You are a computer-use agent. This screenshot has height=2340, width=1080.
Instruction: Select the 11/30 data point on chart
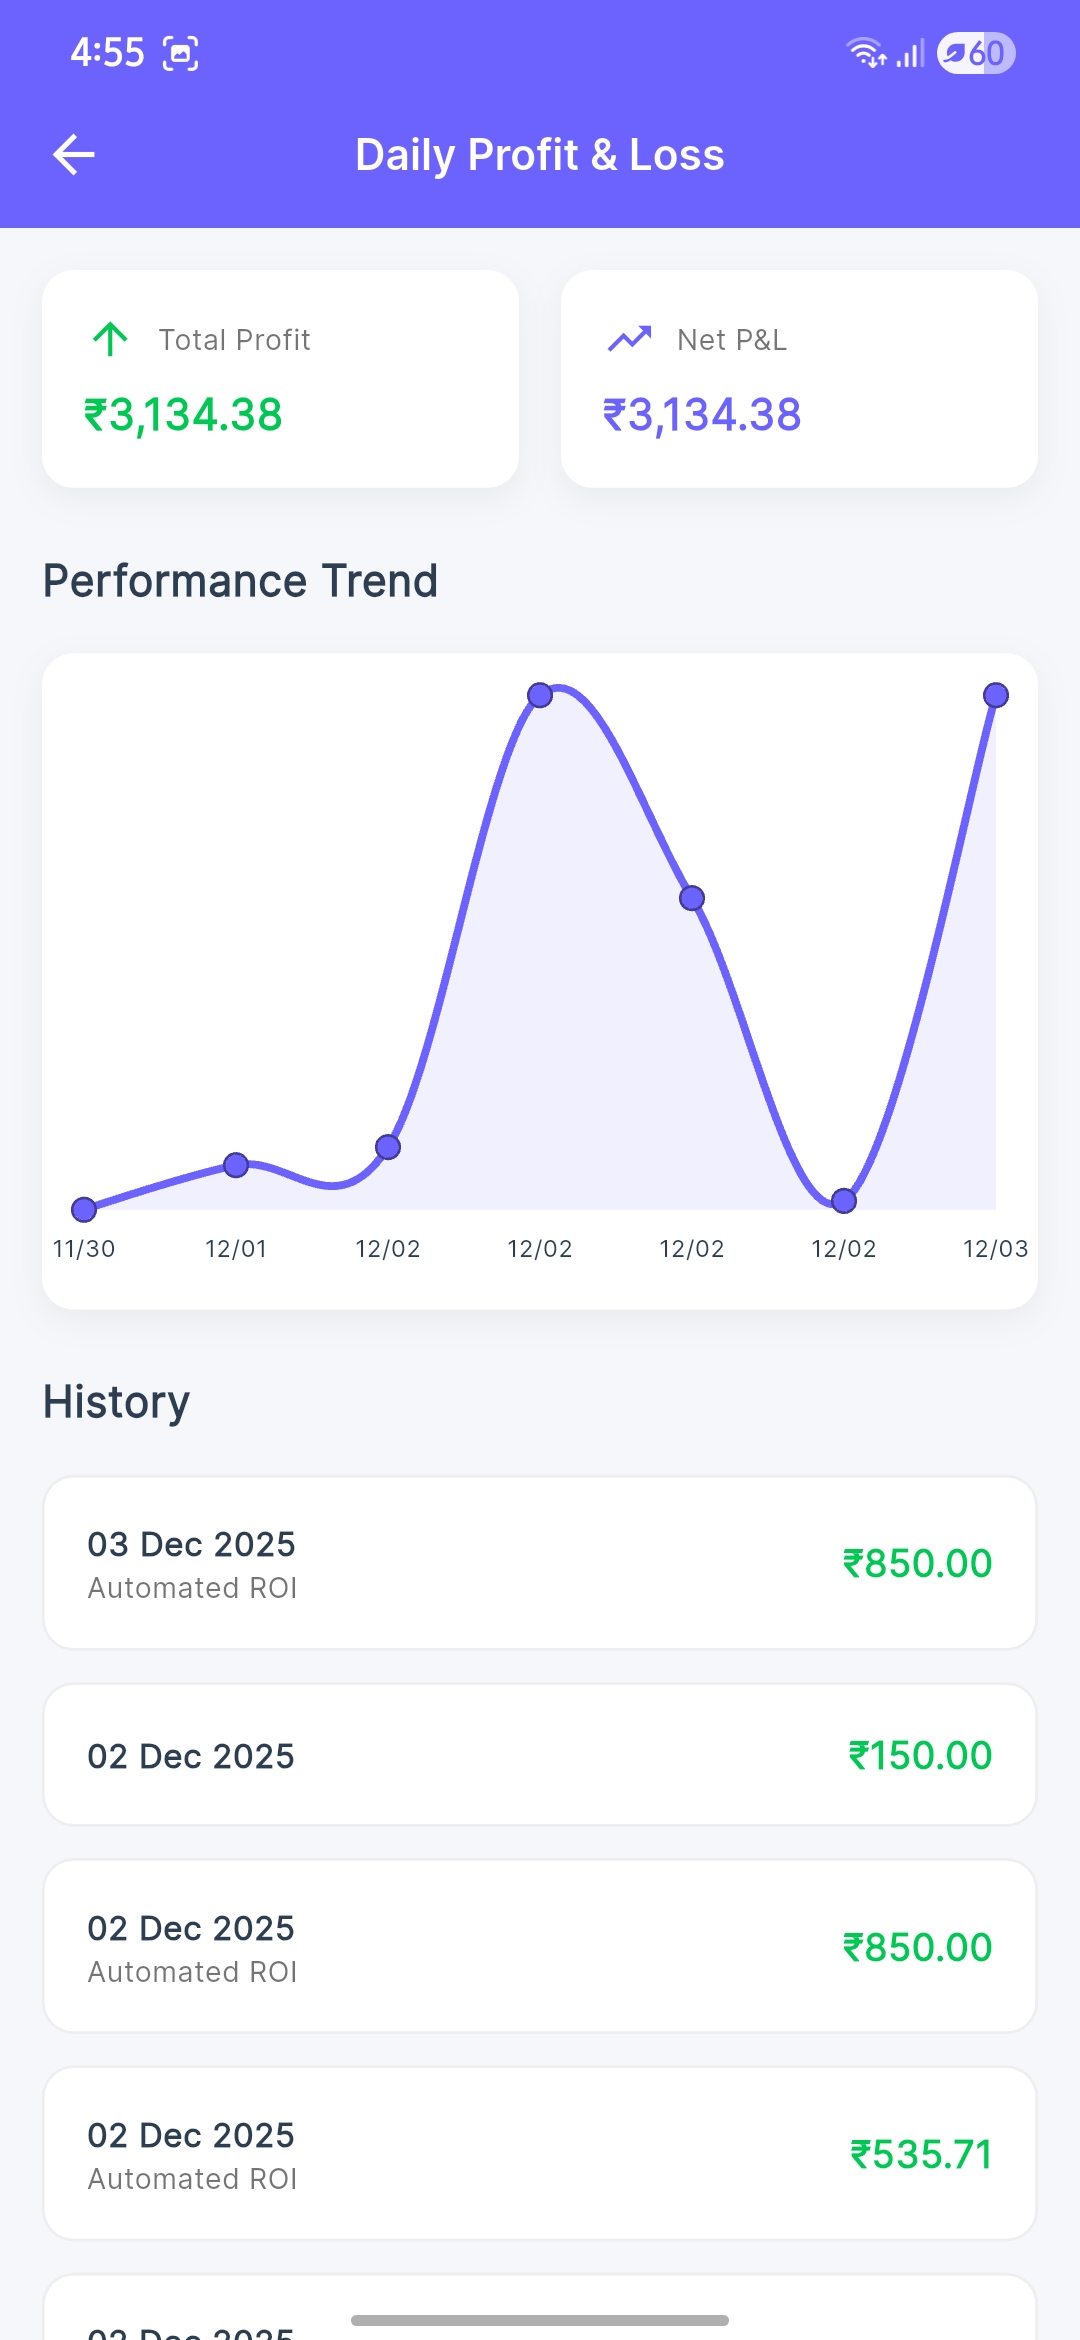click(84, 1210)
